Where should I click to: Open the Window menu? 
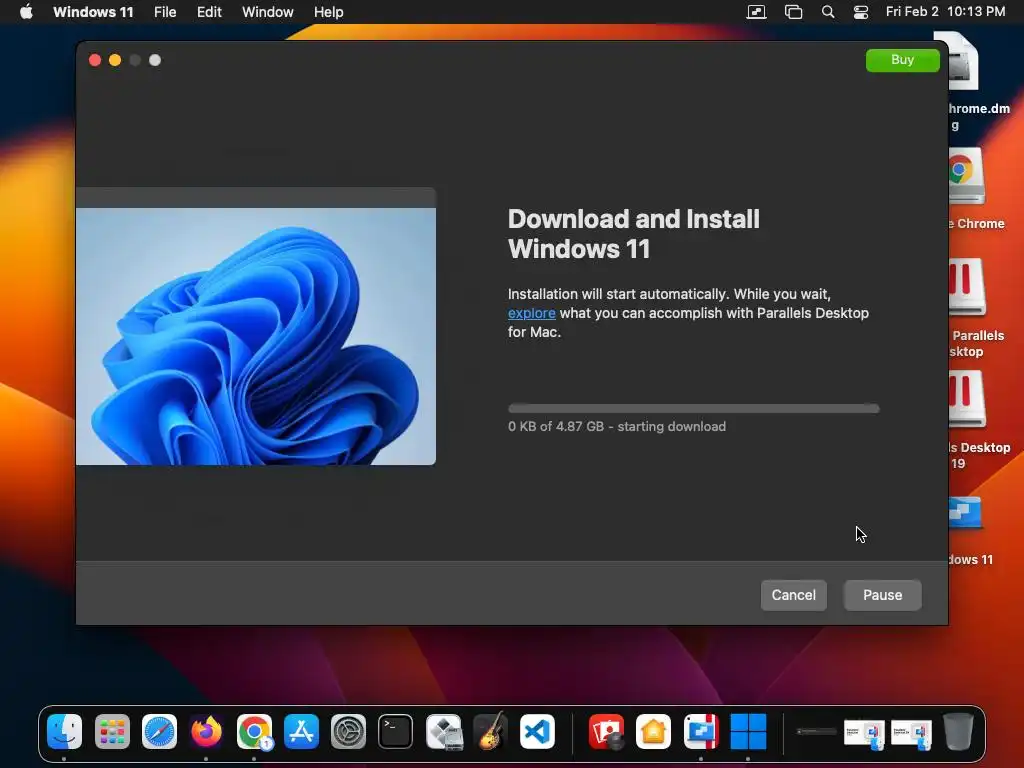click(x=268, y=12)
